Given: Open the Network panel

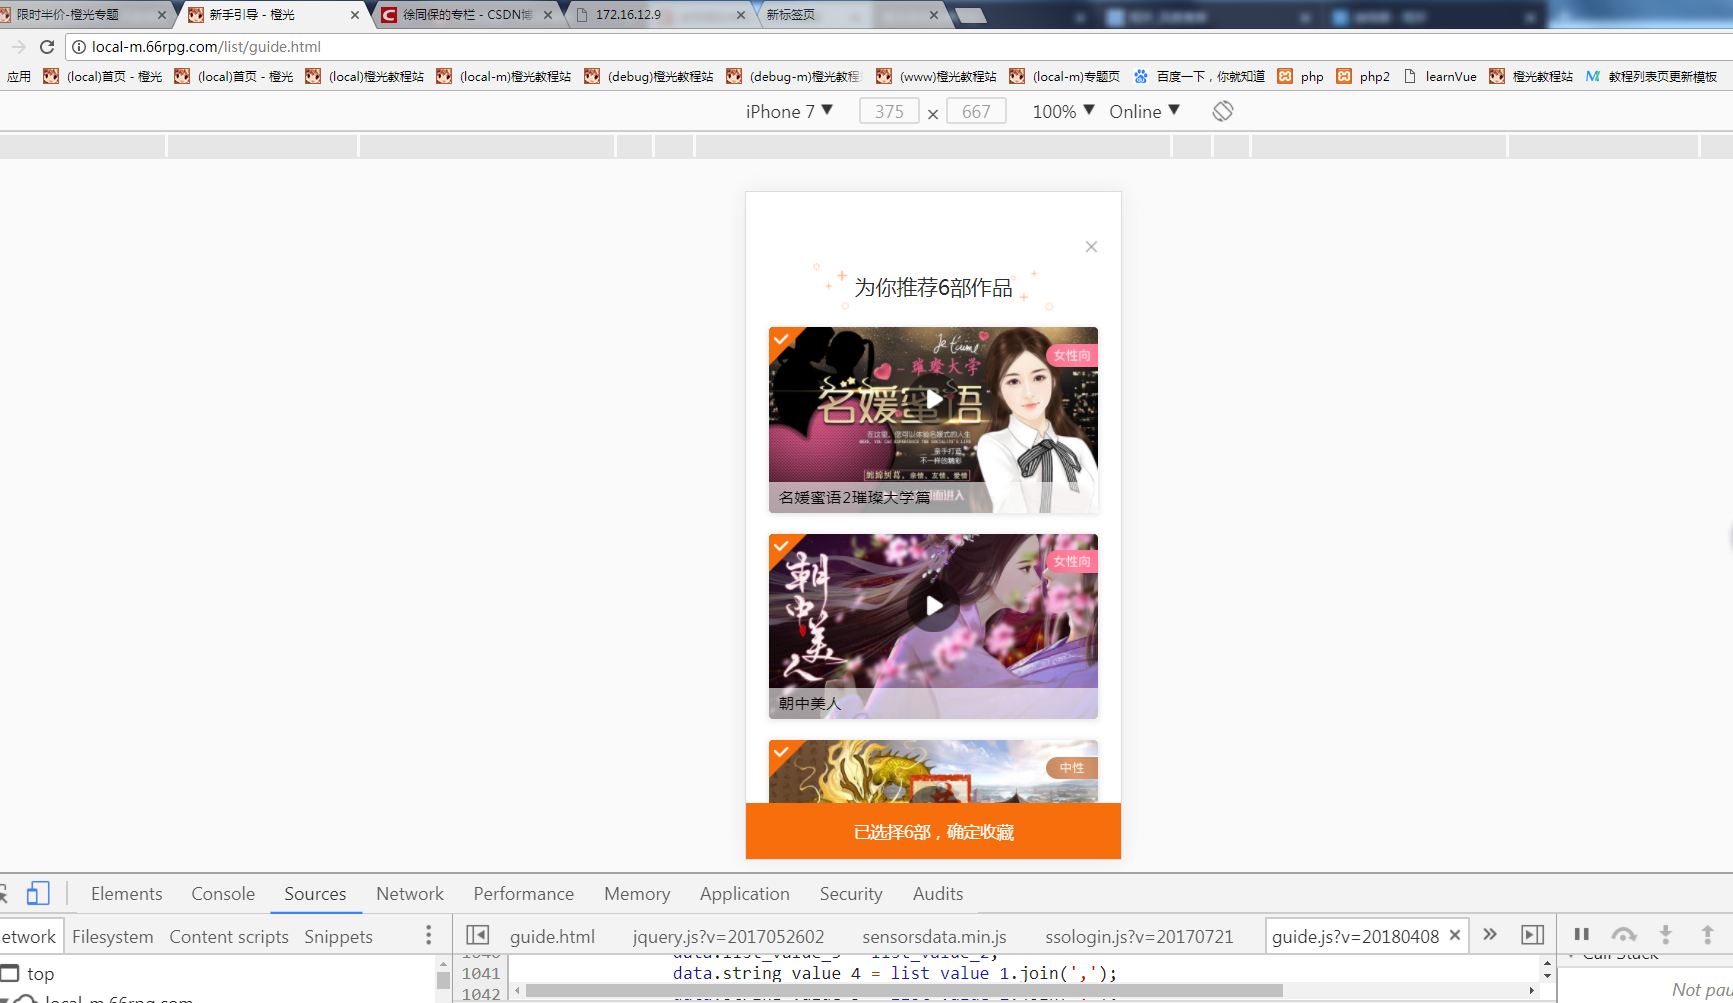Looking at the screenshot, I should point(410,893).
